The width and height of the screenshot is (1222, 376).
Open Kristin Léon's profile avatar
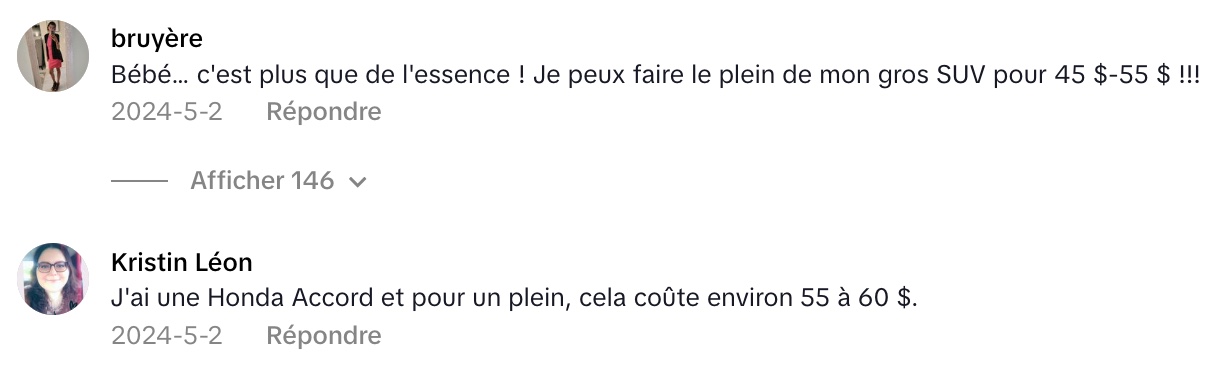click(53, 279)
